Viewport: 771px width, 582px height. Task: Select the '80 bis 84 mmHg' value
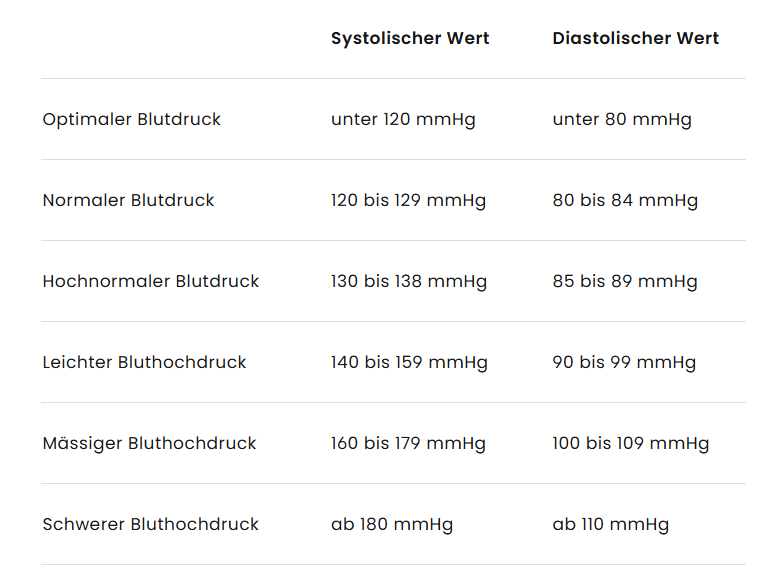click(625, 201)
